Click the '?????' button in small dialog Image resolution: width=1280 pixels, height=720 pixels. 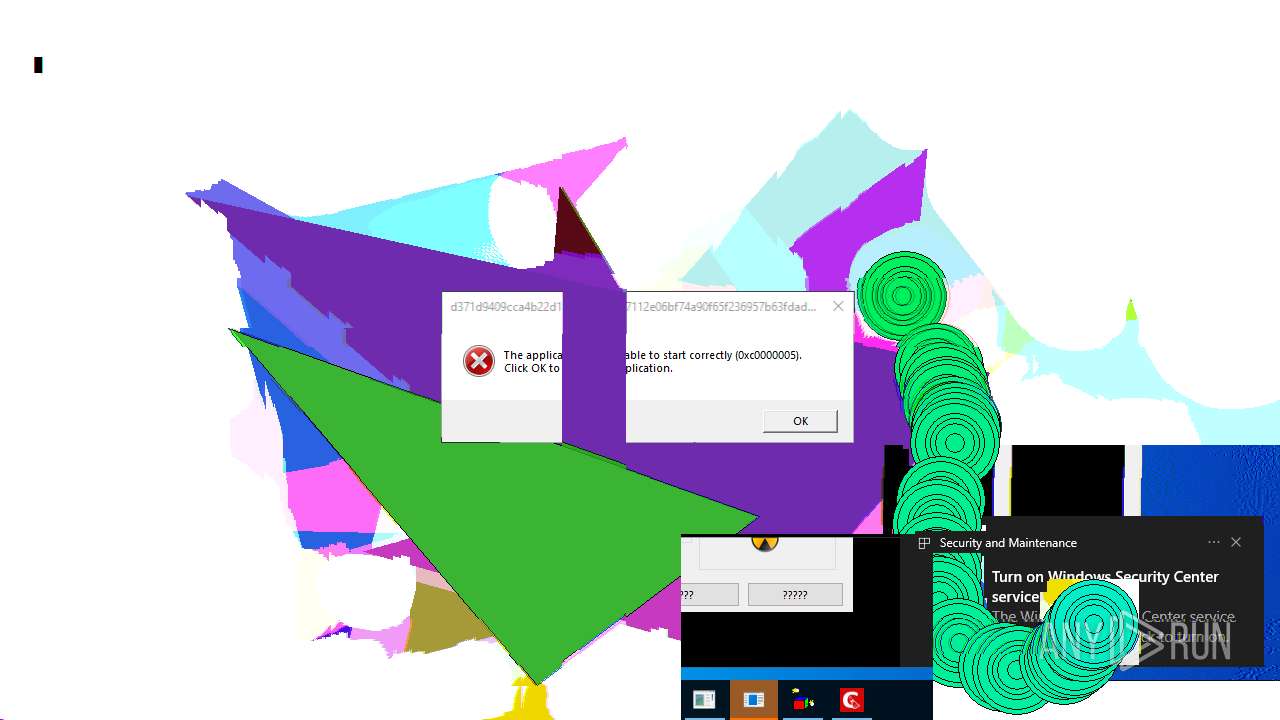click(795, 595)
